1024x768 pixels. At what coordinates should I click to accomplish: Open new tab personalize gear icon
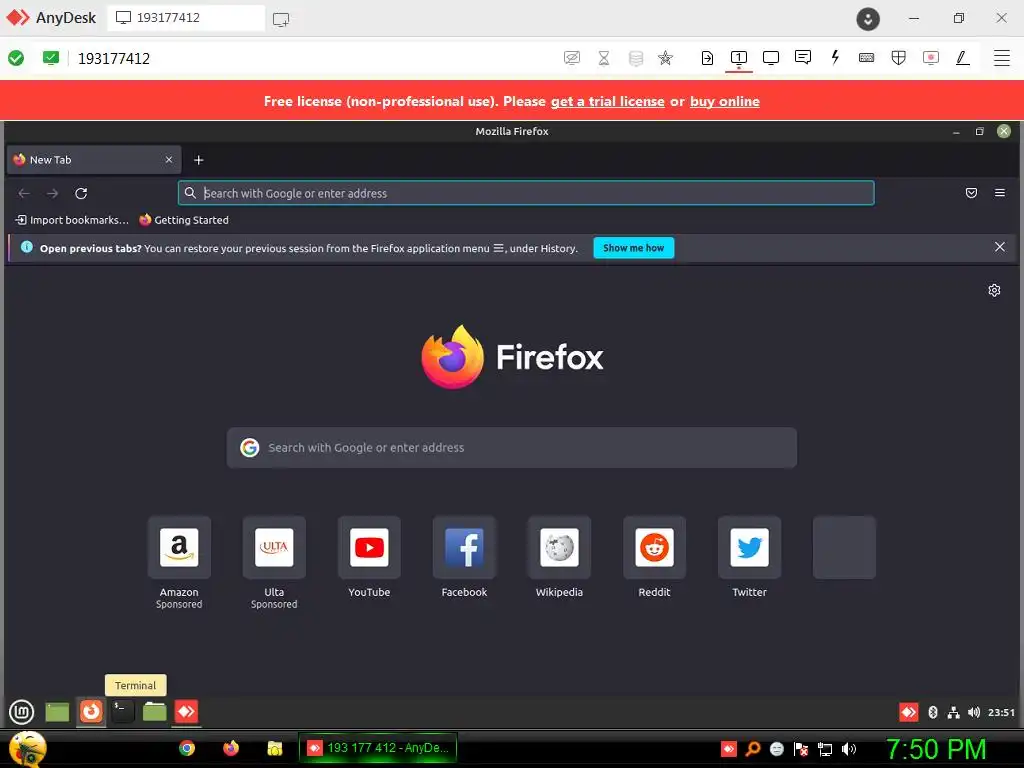pos(994,291)
